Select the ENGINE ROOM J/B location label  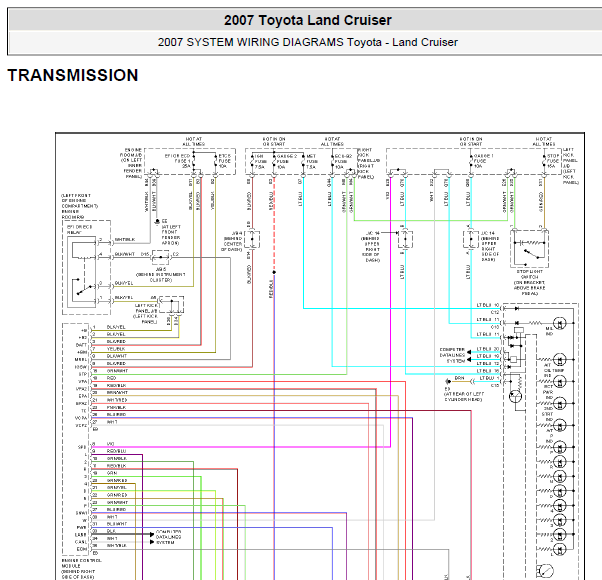131,163
